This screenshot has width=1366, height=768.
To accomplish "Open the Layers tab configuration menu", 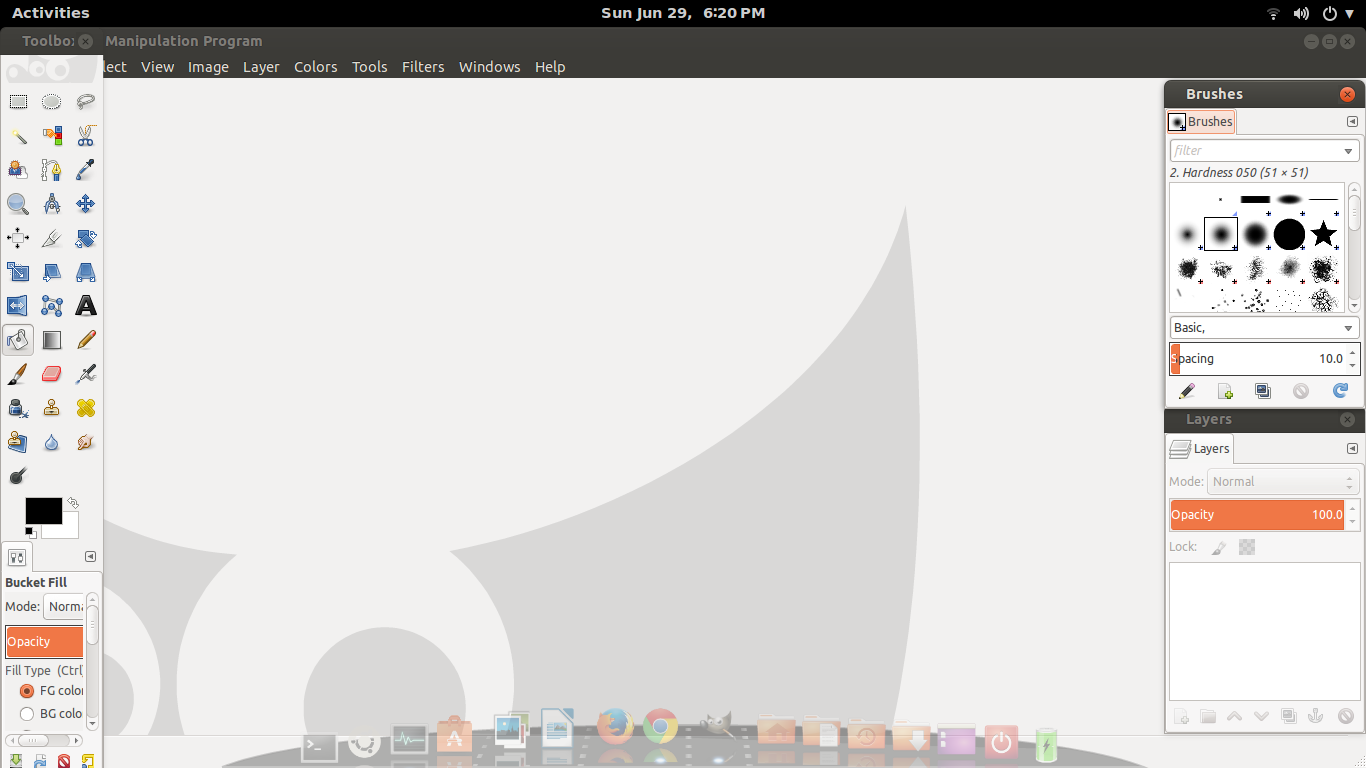I will (1352, 449).
